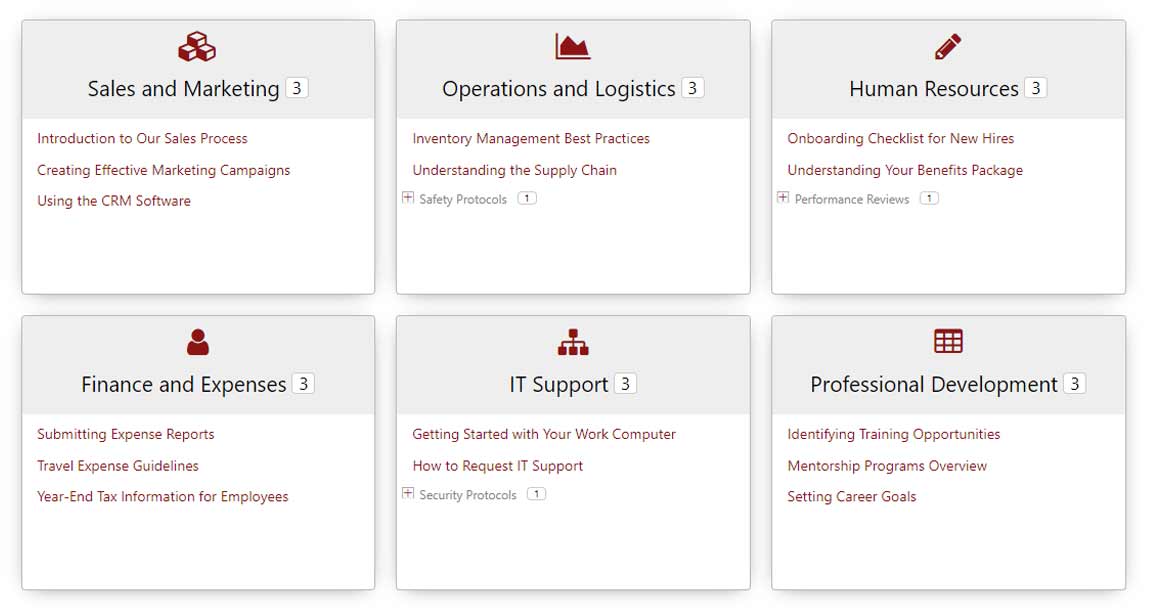Image resolution: width=1150 pixels, height=608 pixels.
Task: Open Travel Expense Guidelines article
Action: click(118, 466)
